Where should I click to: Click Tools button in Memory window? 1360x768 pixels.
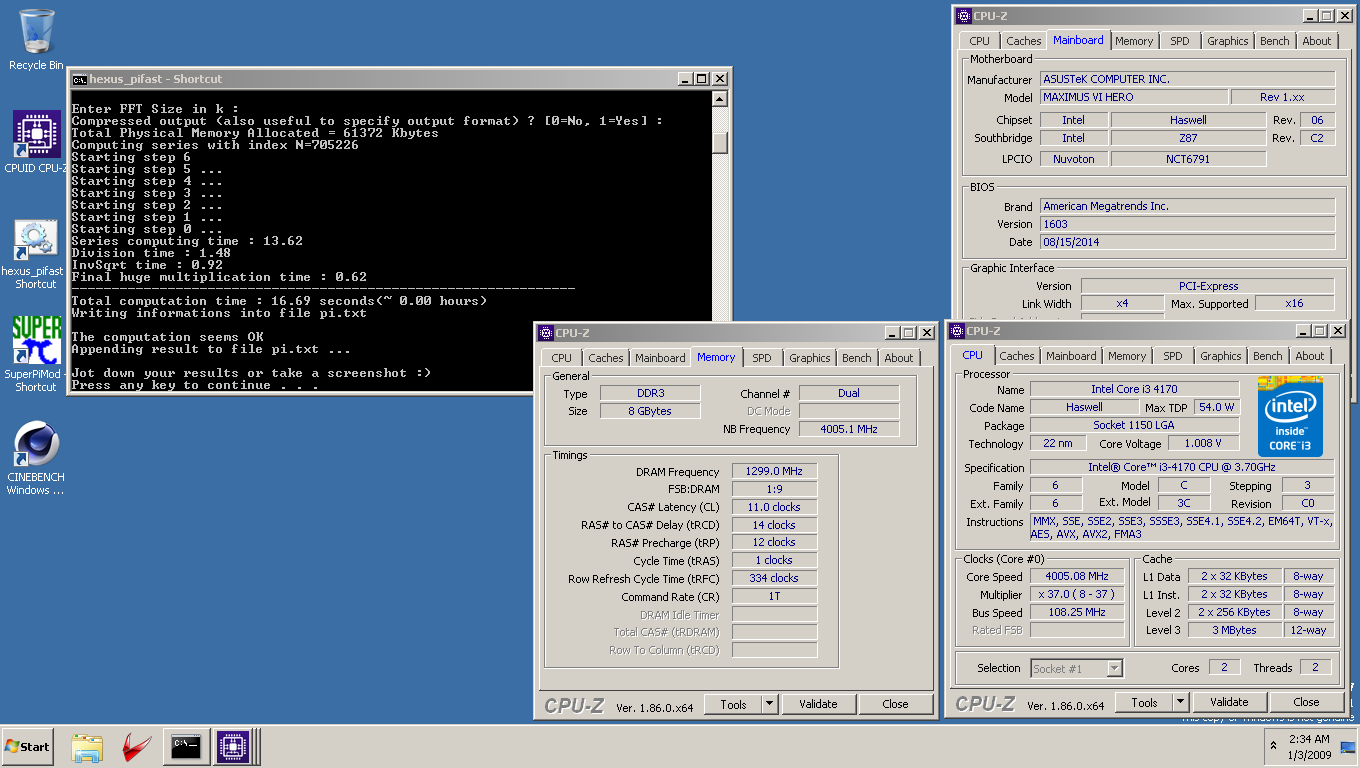pyautogui.click(x=733, y=704)
